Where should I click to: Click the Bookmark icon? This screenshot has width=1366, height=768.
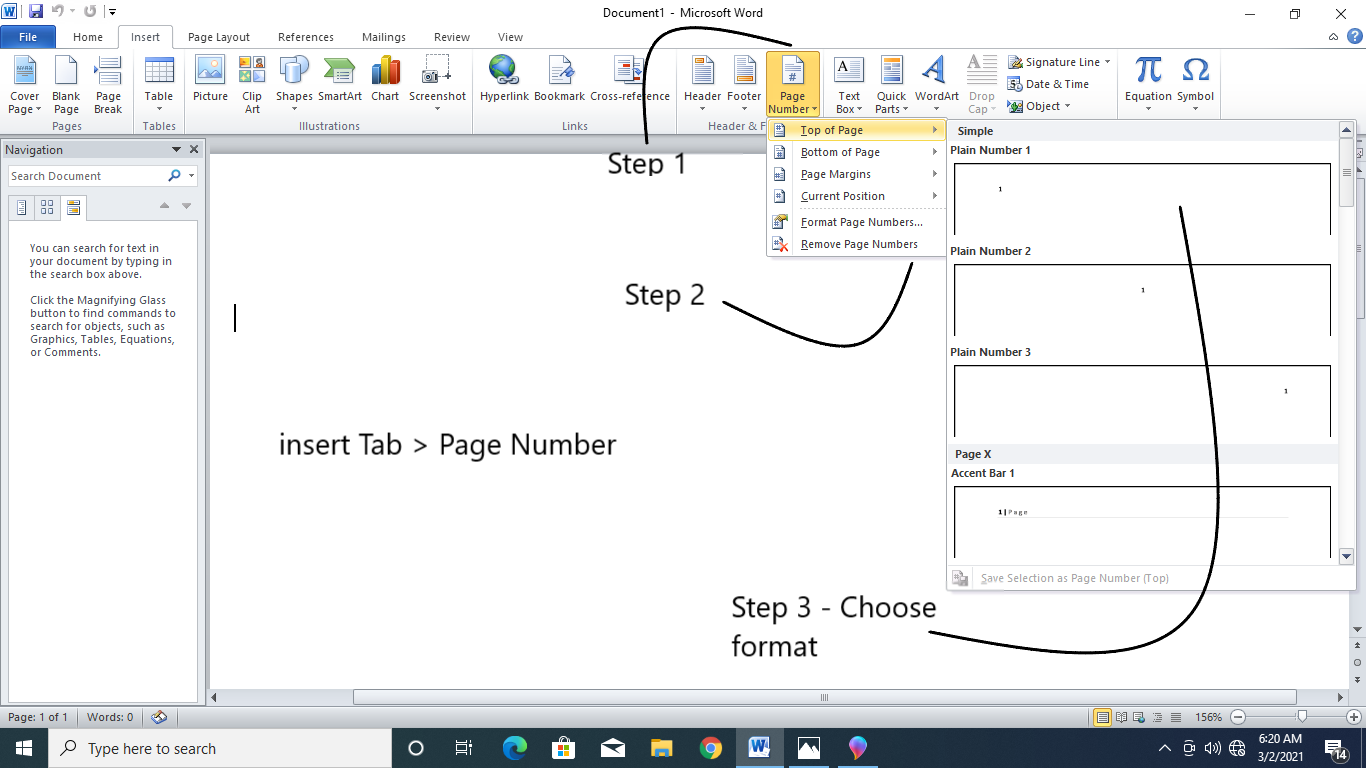pyautogui.click(x=559, y=80)
